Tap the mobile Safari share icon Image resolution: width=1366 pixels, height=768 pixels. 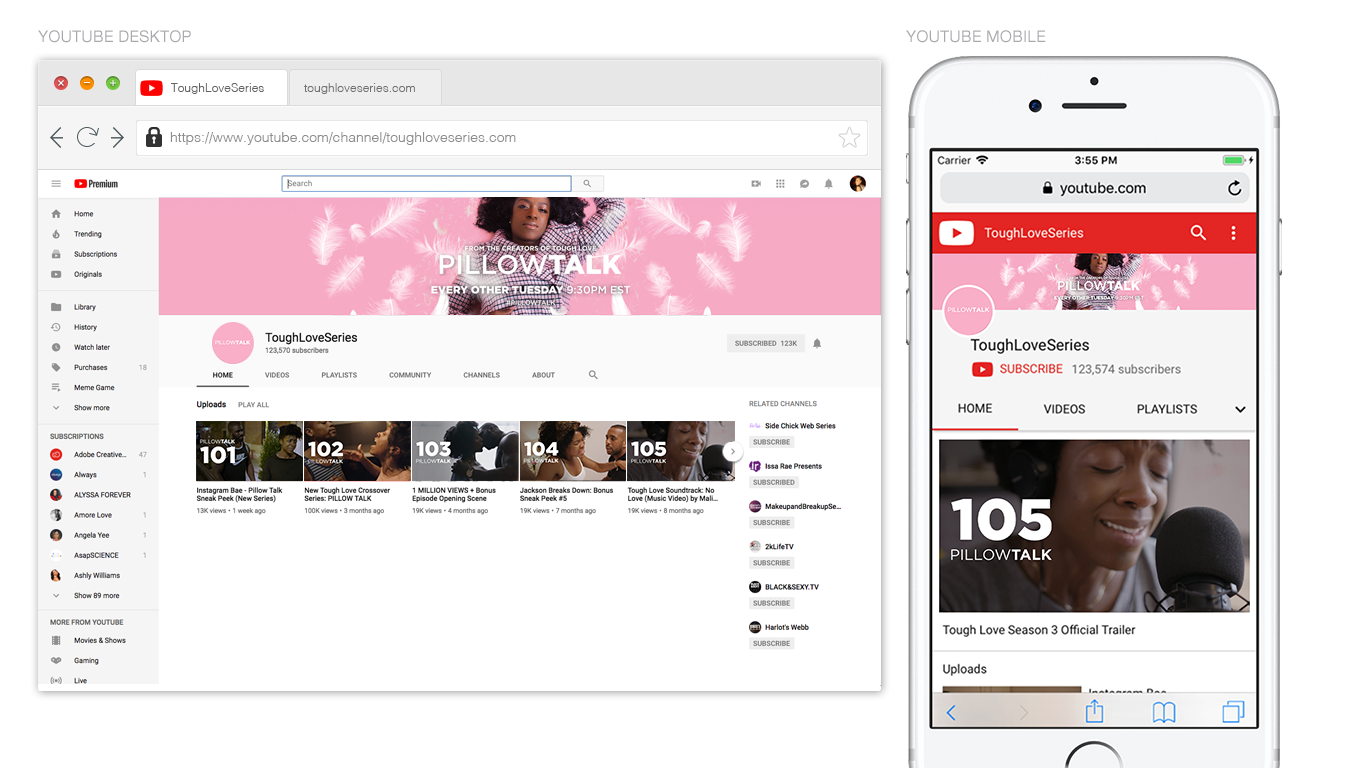pos(1094,711)
